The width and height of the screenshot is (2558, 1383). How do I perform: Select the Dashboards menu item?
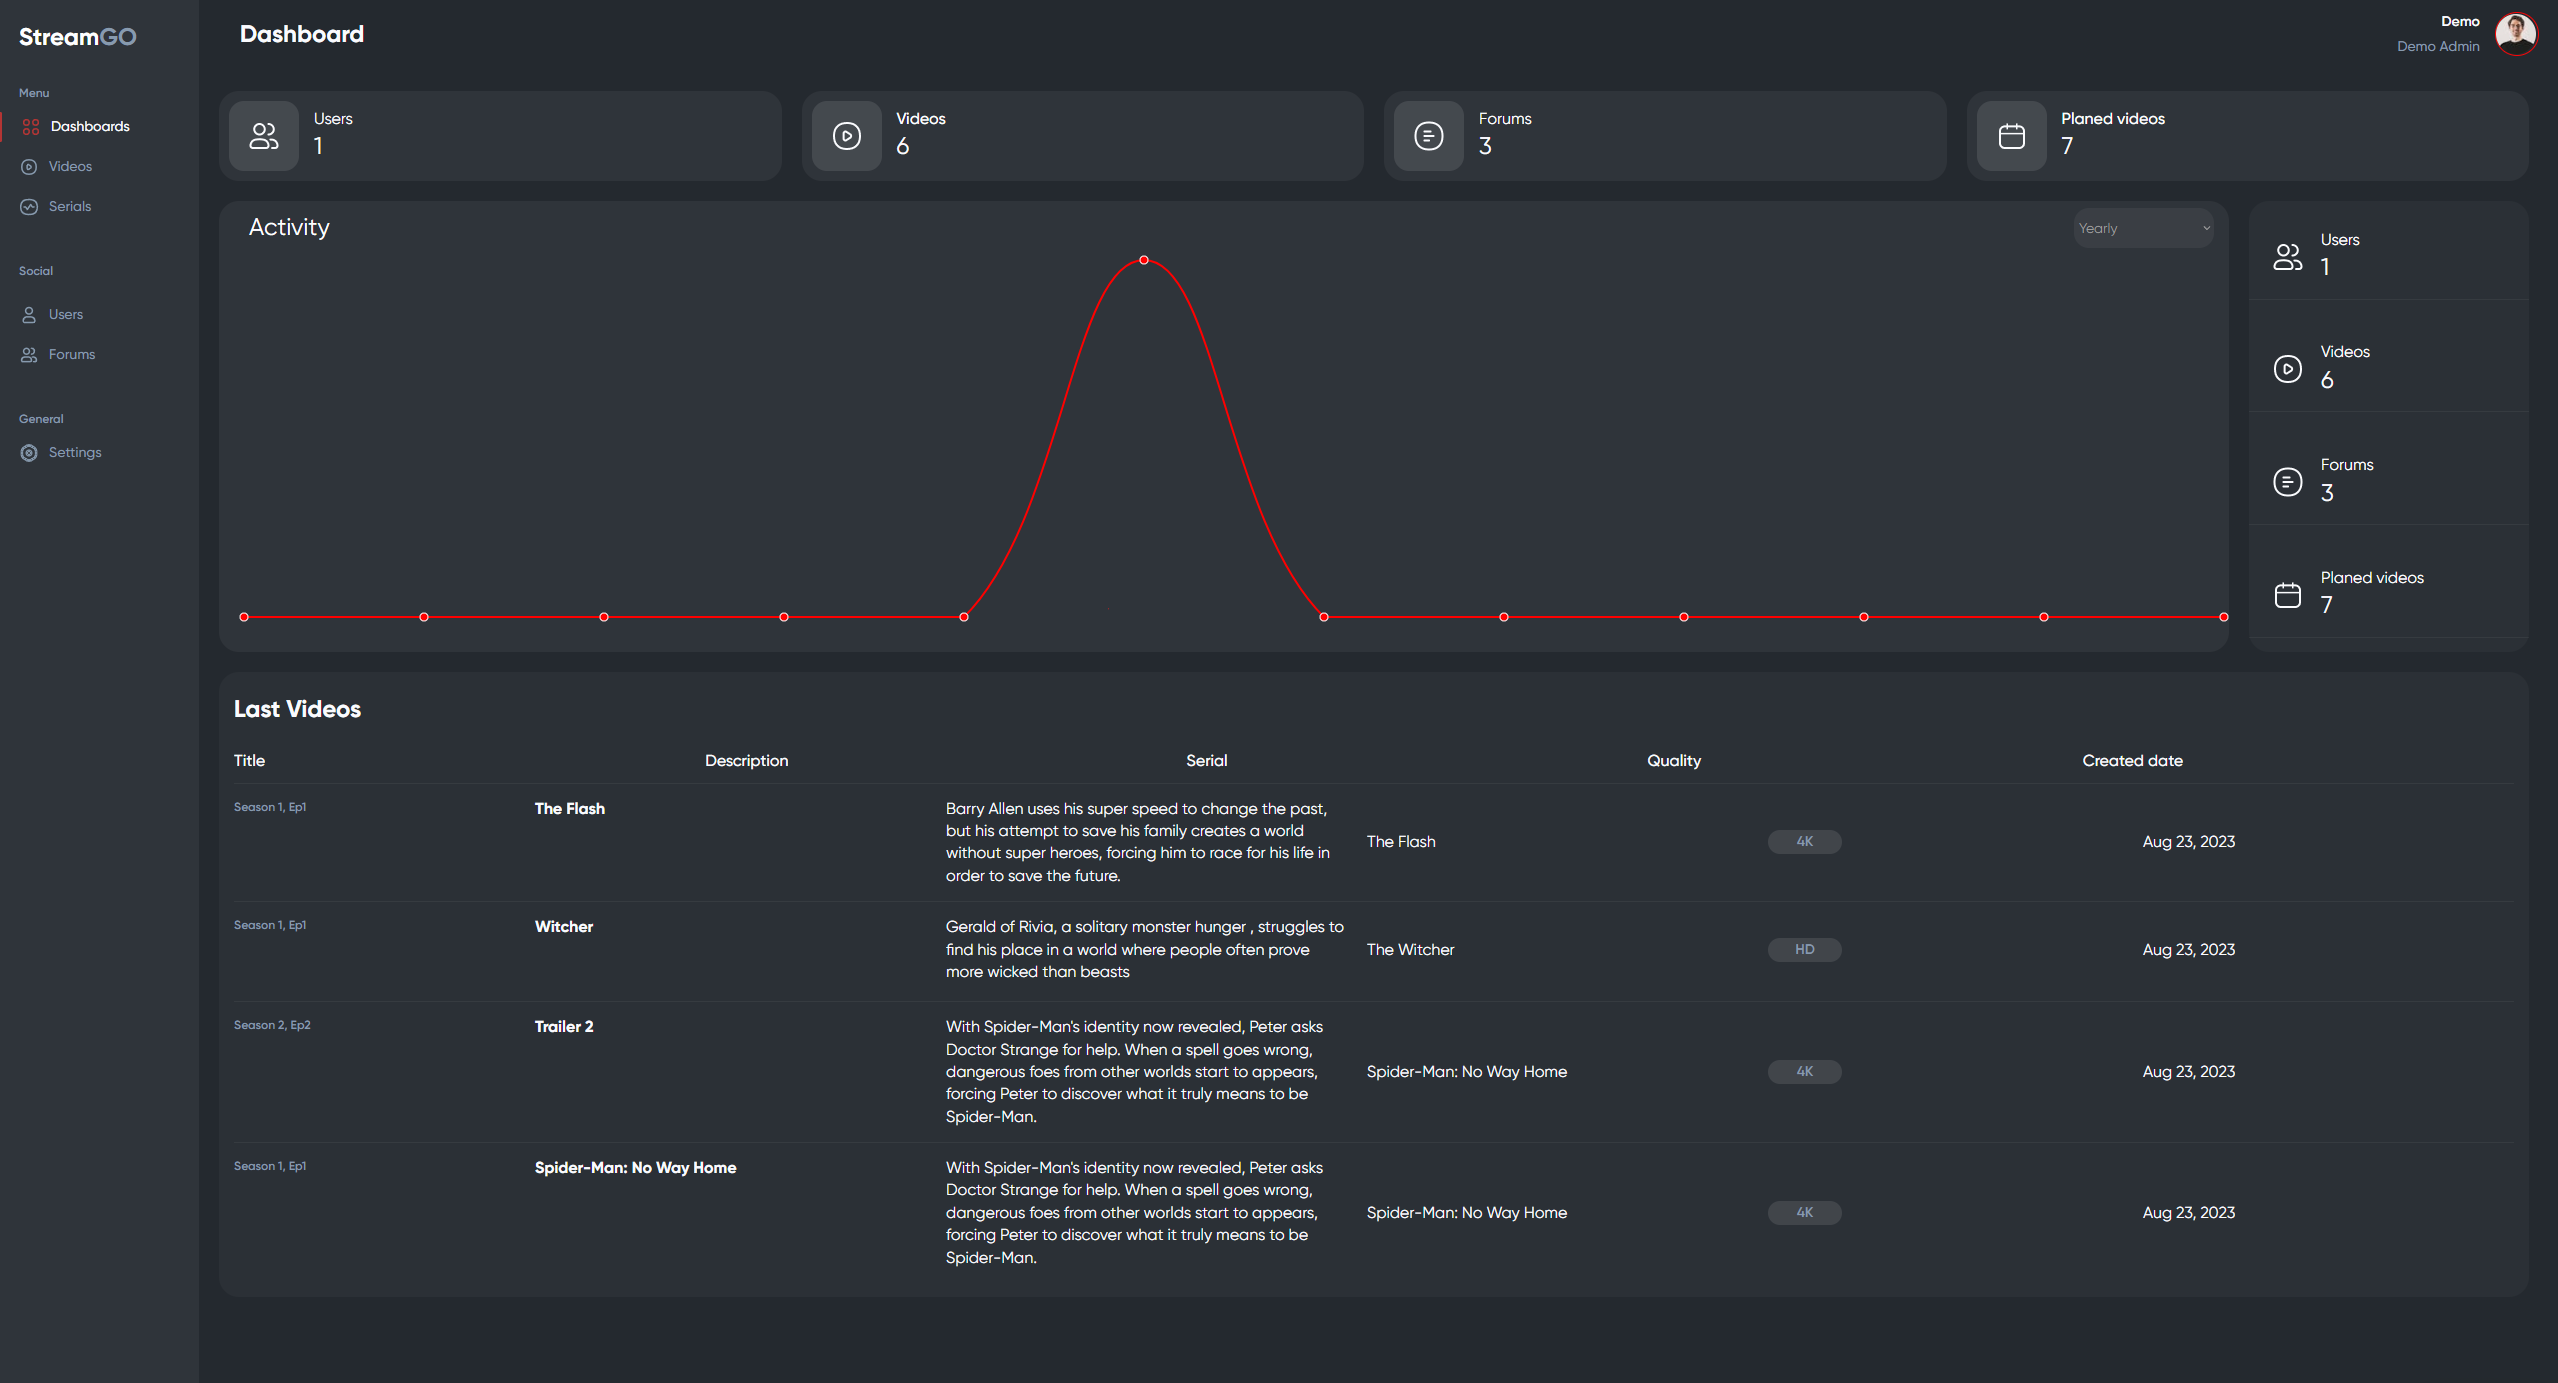tap(90, 127)
